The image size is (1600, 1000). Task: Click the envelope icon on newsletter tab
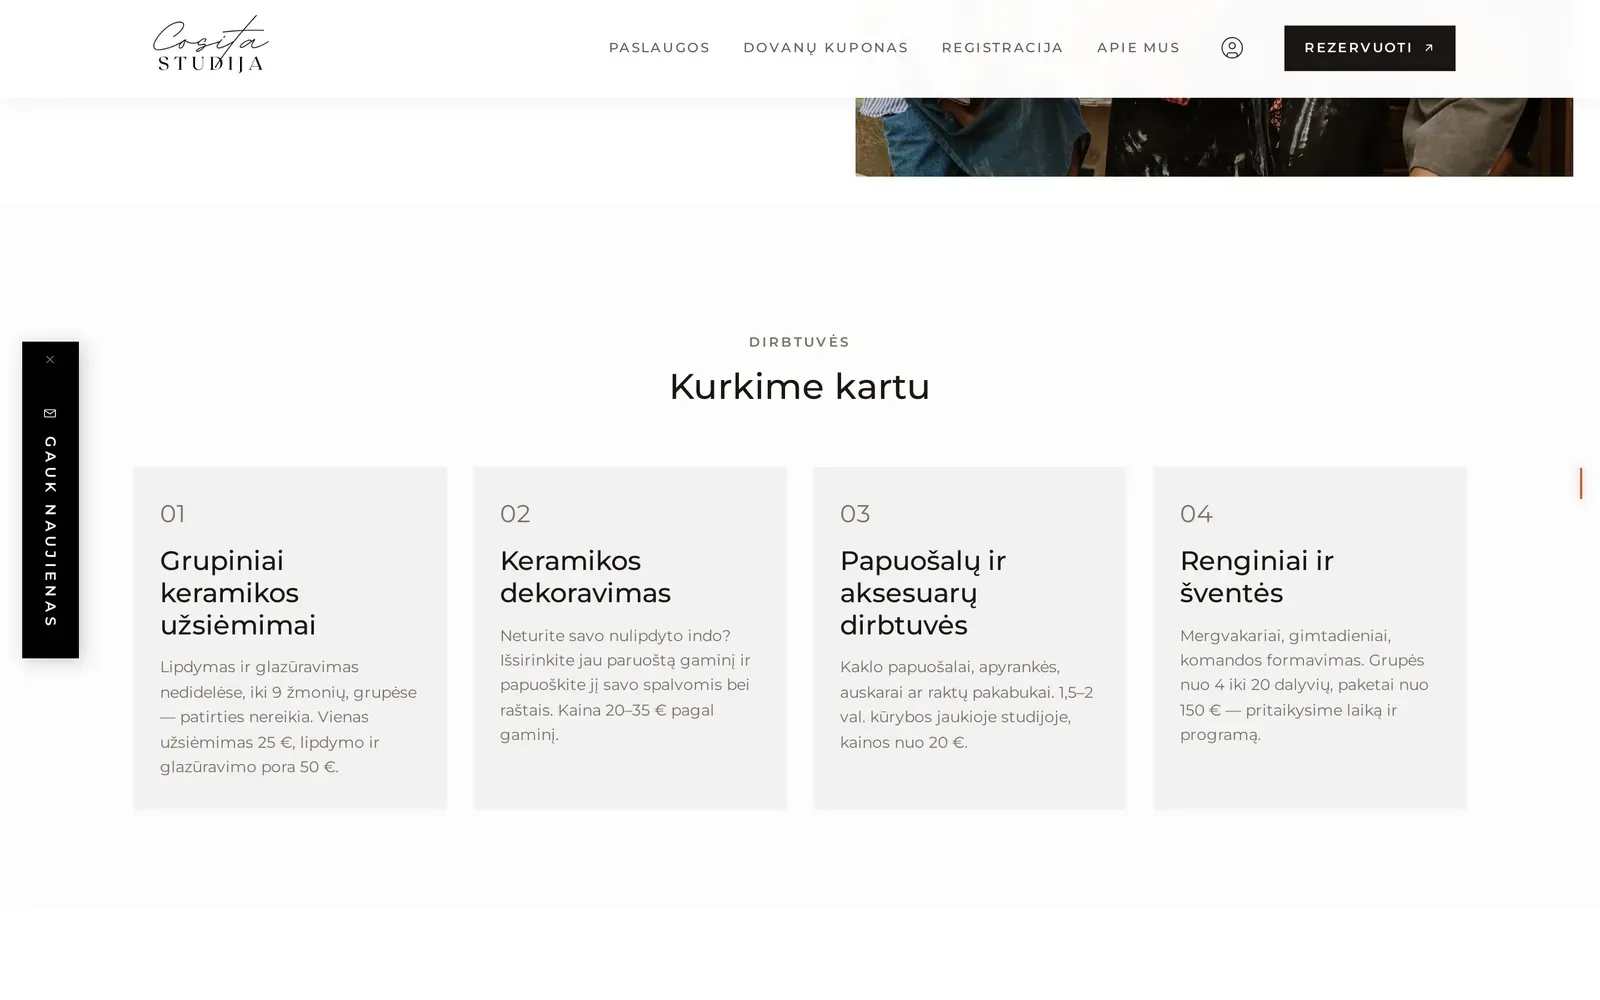coord(50,413)
